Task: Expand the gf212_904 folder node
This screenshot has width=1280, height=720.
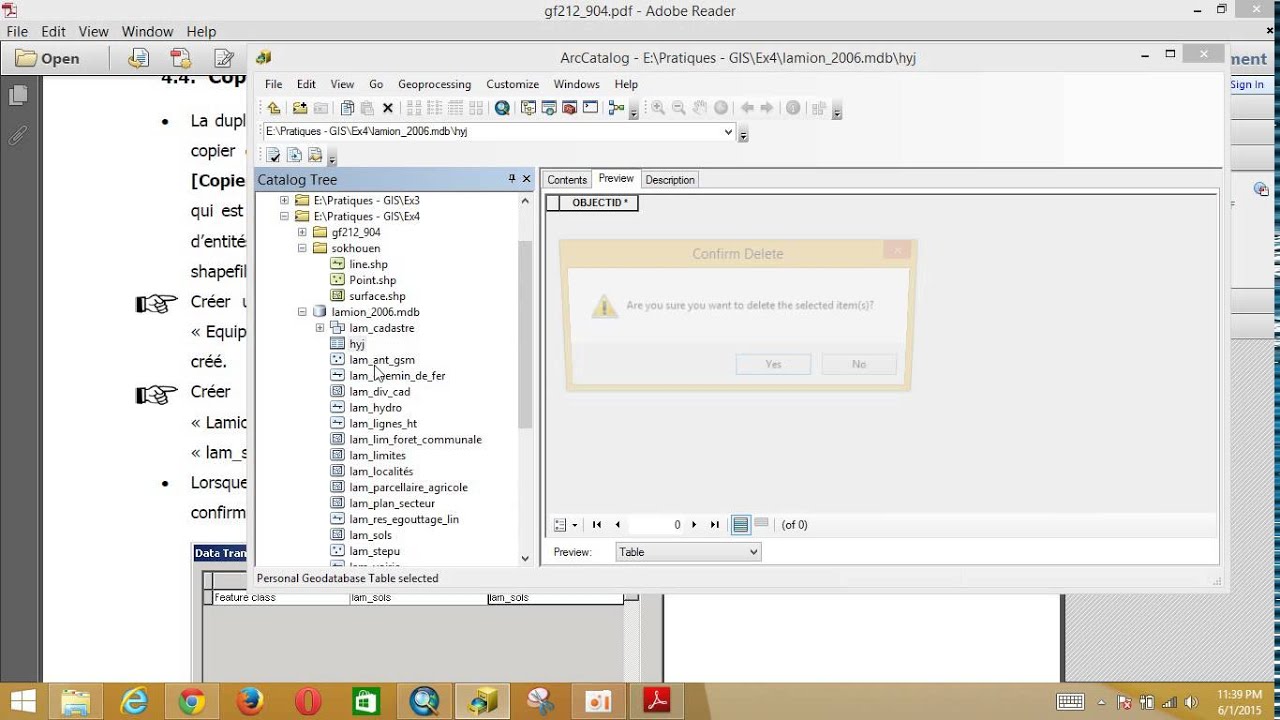Action: 302,232
